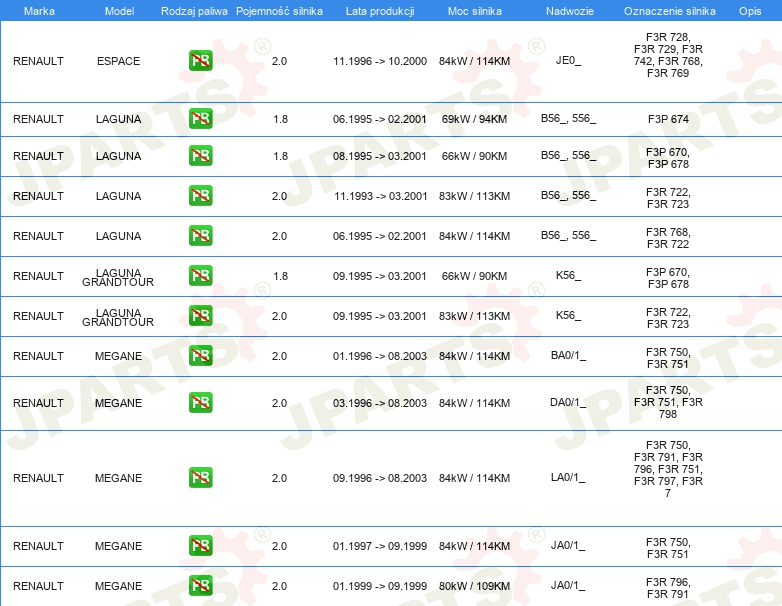Click the K56_ body code in the 66kW row
The image size is (782, 606).
pyautogui.click(x=569, y=275)
